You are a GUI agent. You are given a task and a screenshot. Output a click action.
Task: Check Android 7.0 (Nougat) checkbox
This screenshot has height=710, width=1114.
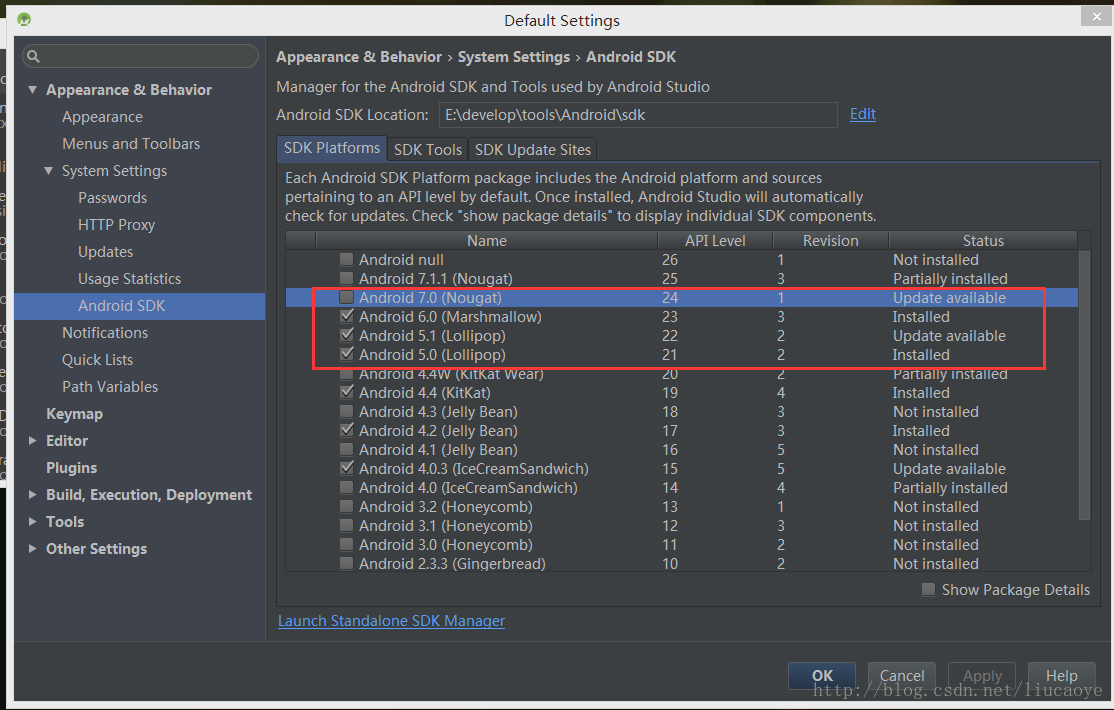[x=346, y=297]
